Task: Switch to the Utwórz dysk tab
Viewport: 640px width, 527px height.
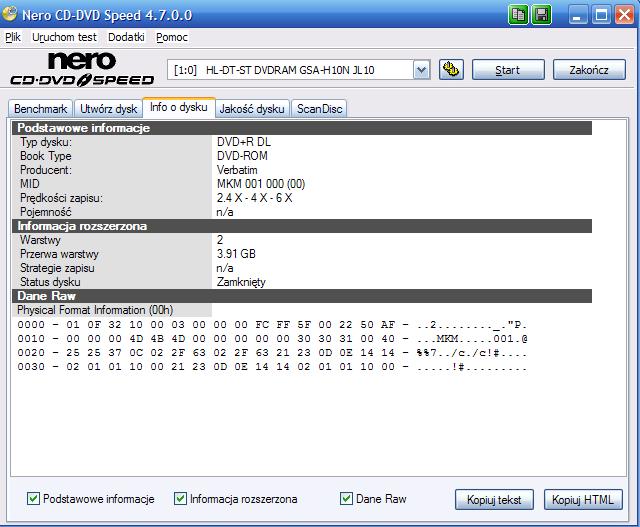Action: (109, 109)
